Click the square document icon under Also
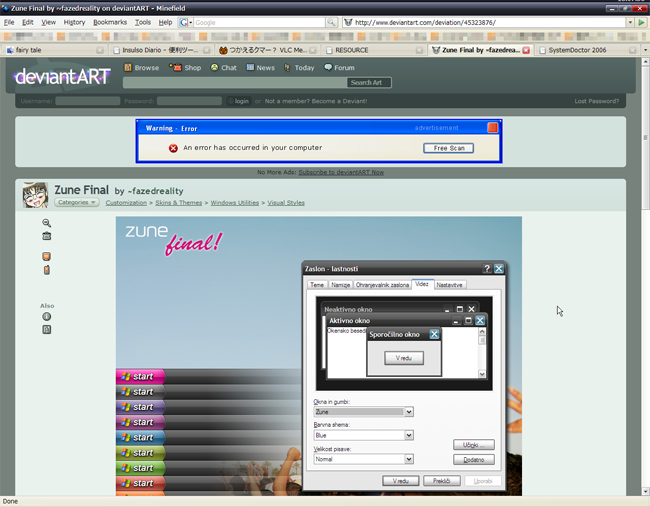 (46, 330)
